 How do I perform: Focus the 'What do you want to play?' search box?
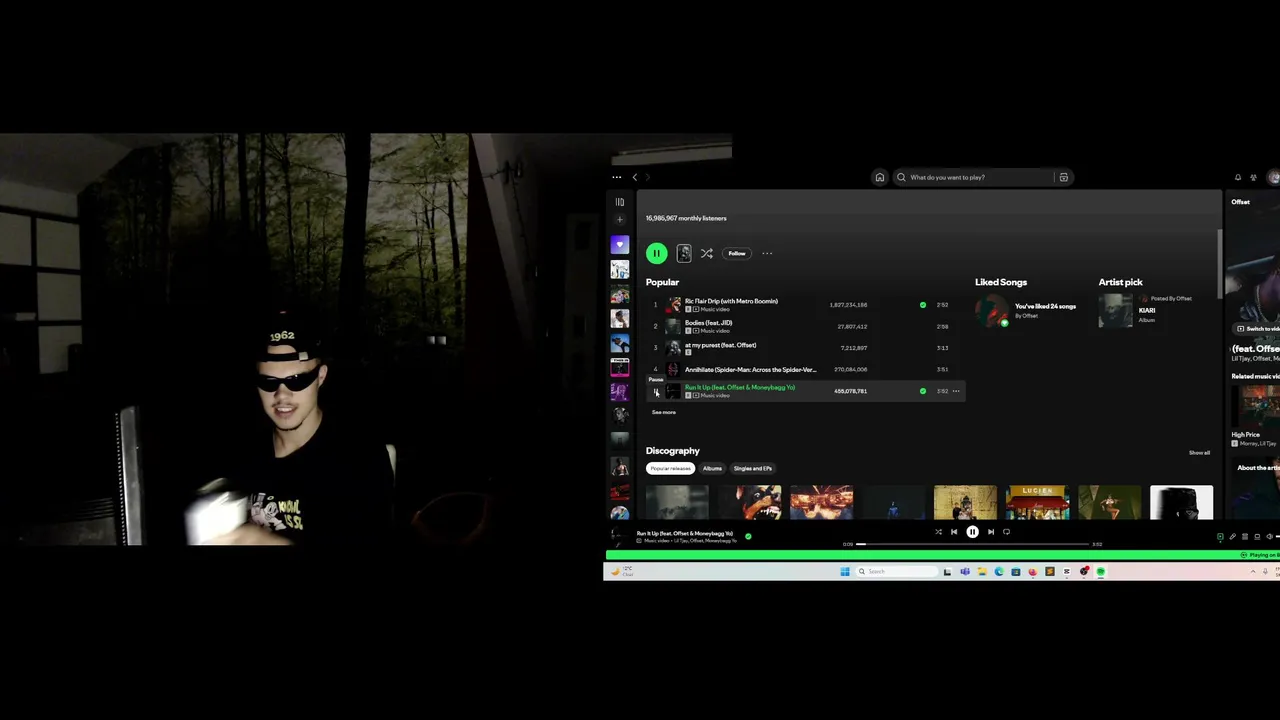981,177
